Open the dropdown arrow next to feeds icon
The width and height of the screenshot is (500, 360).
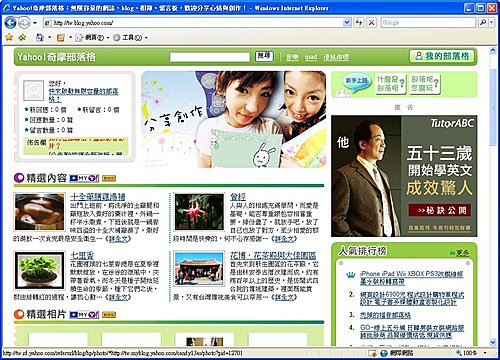[70, 37]
